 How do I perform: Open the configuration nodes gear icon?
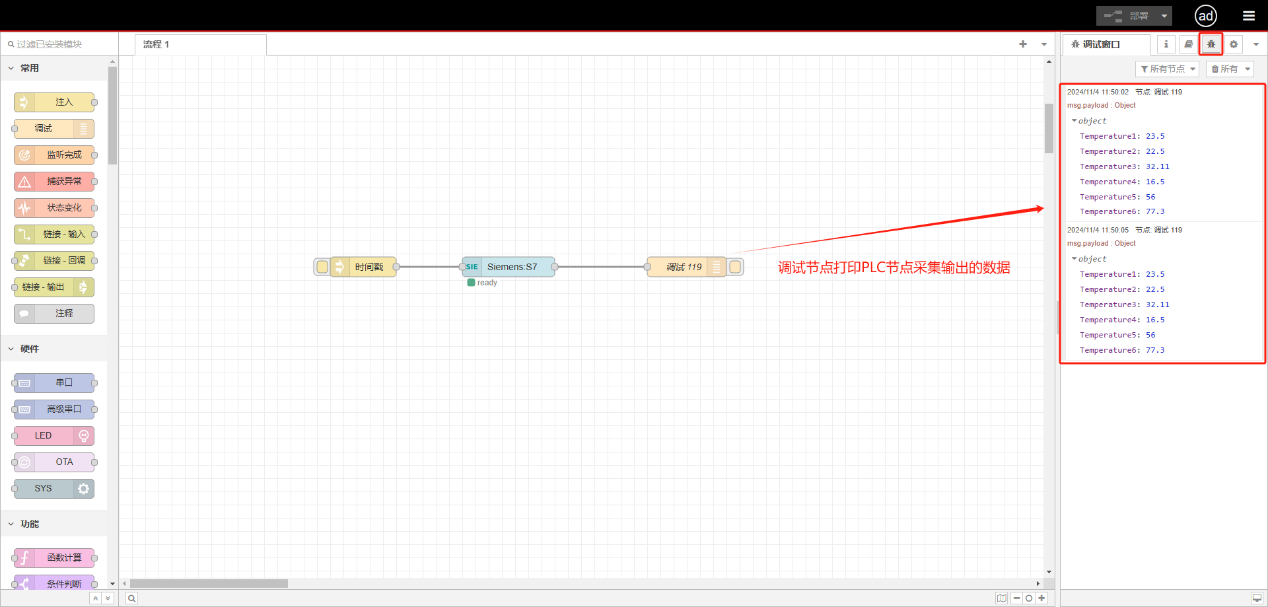(x=1234, y=44)
